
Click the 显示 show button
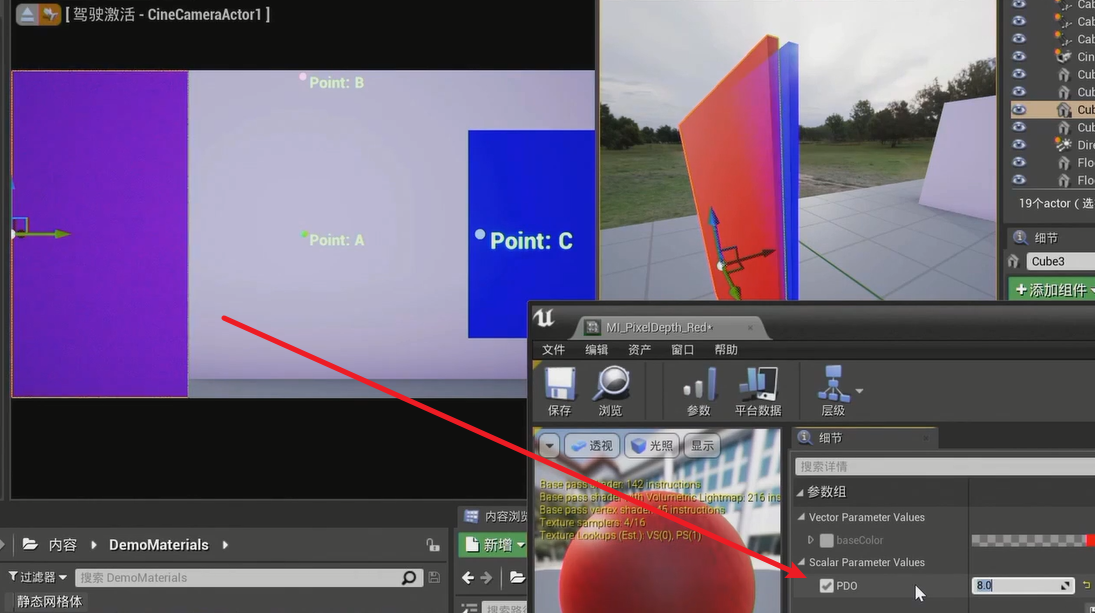[703, 445]
